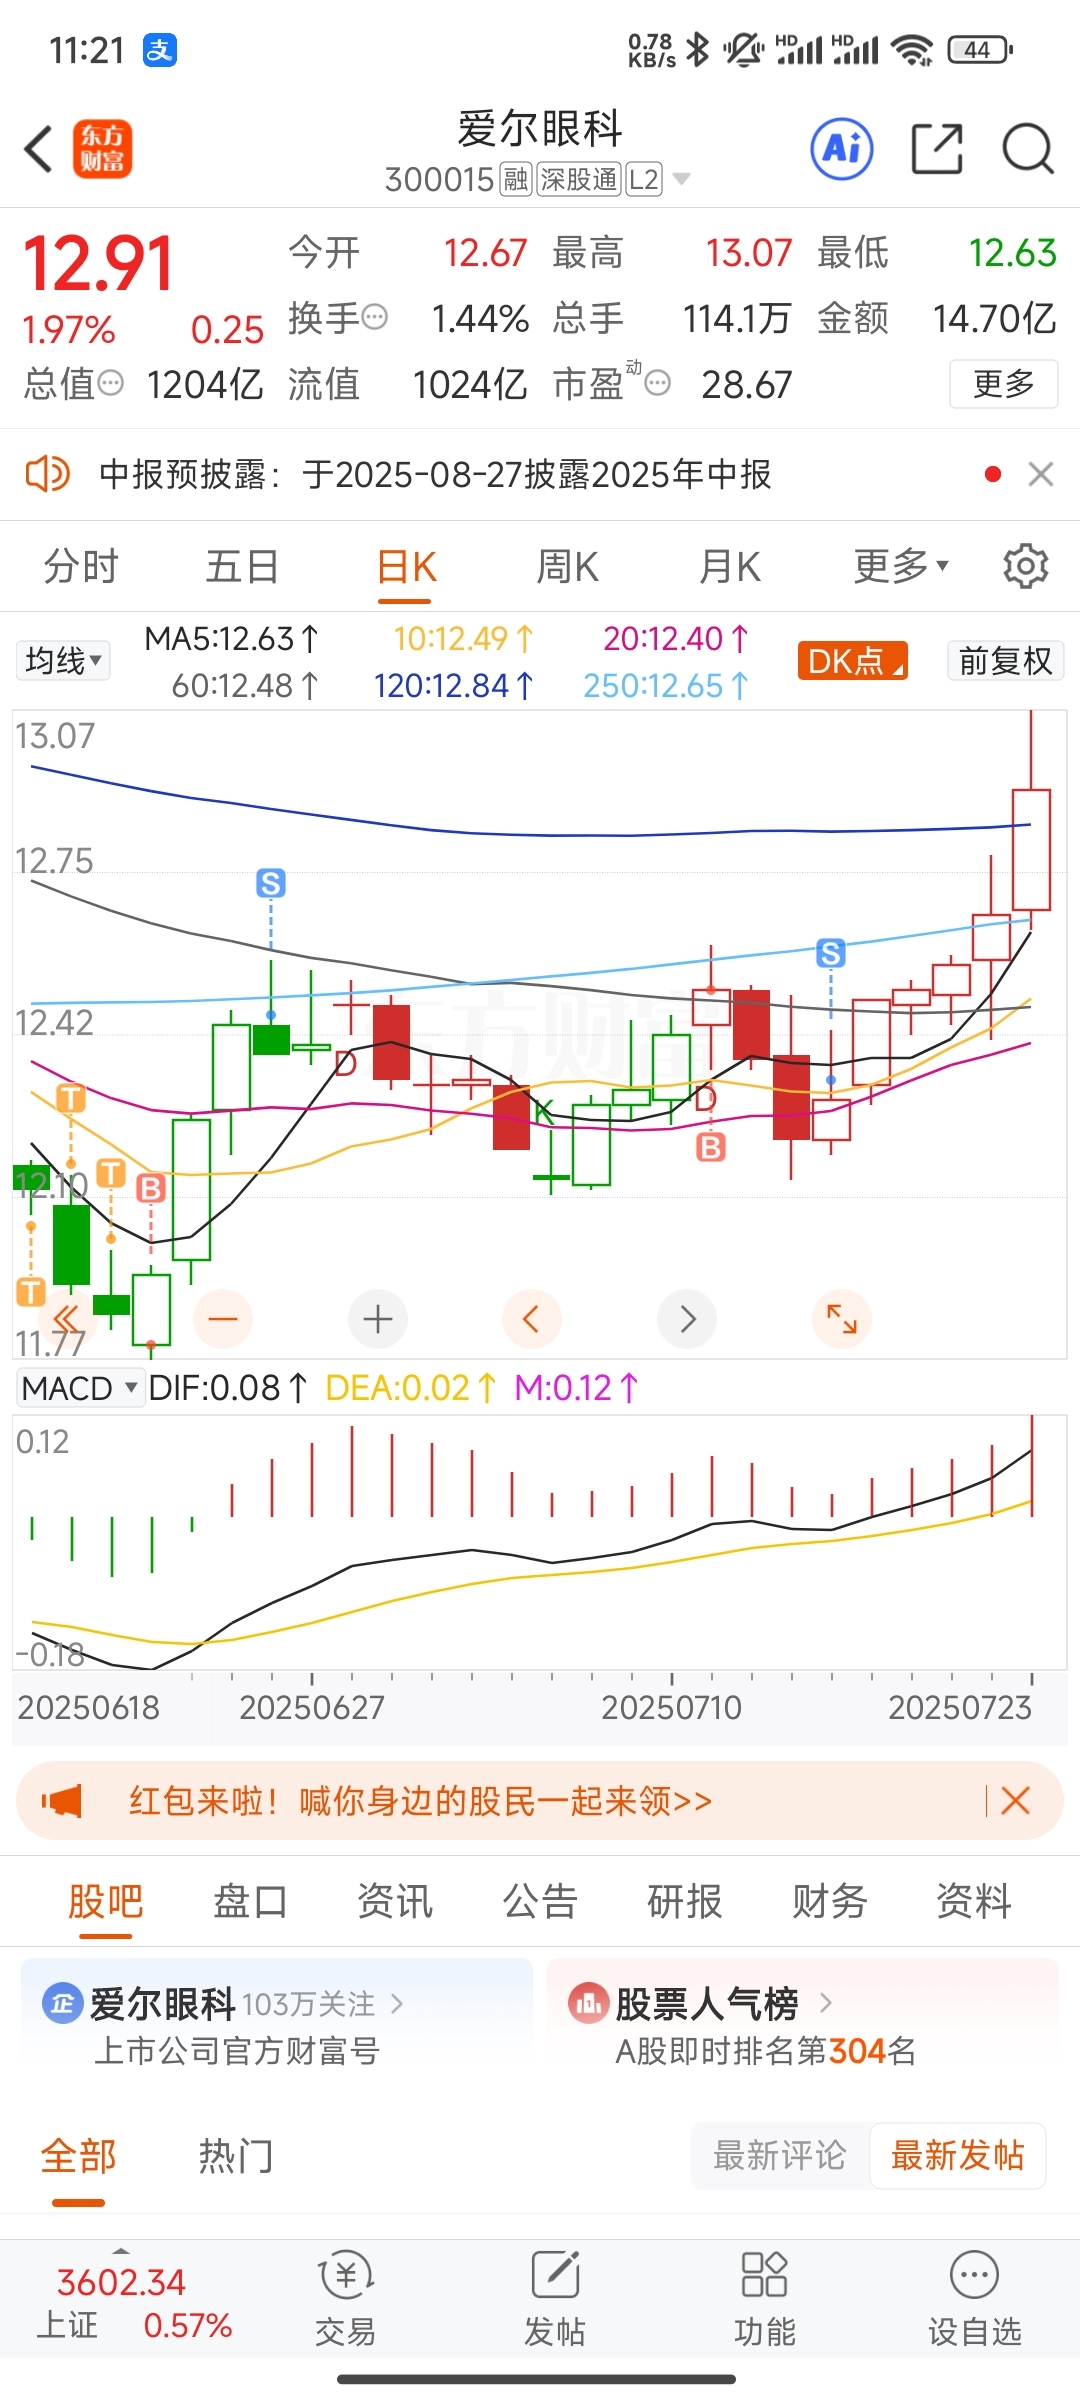The width and height of the screenshot is (1080, 2400).
Task: Open the 更多 chart period dropdown
Action: 901,566
